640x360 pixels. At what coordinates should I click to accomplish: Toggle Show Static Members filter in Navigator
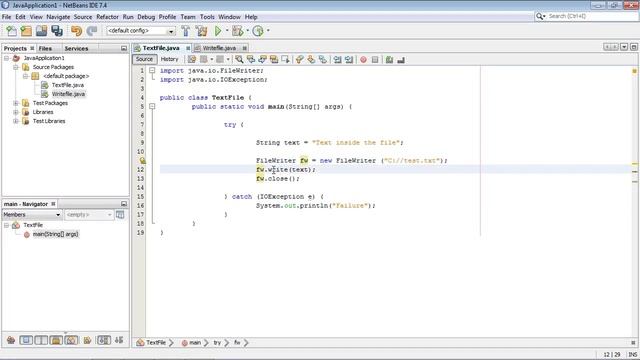click(41, 340)
